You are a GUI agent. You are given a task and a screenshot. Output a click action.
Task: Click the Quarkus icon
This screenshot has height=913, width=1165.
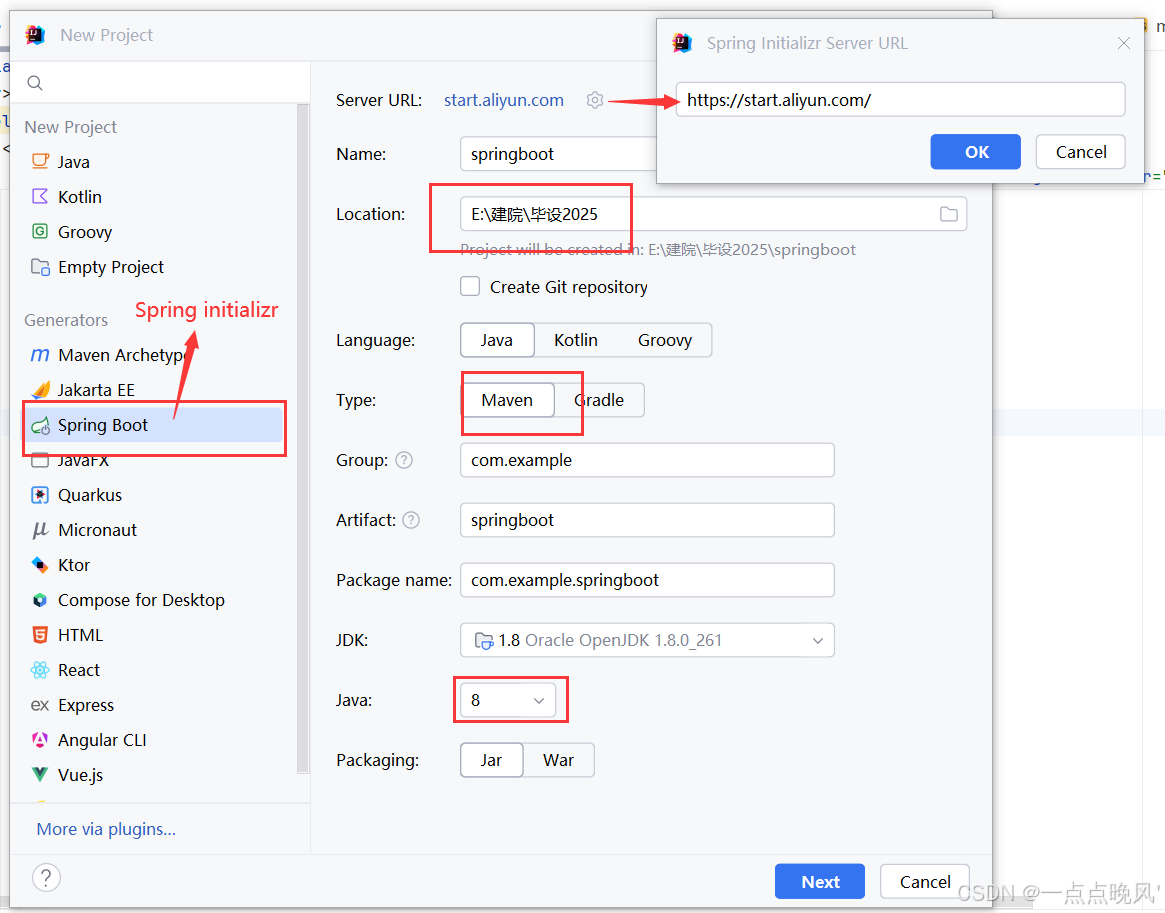coord(40,495)
